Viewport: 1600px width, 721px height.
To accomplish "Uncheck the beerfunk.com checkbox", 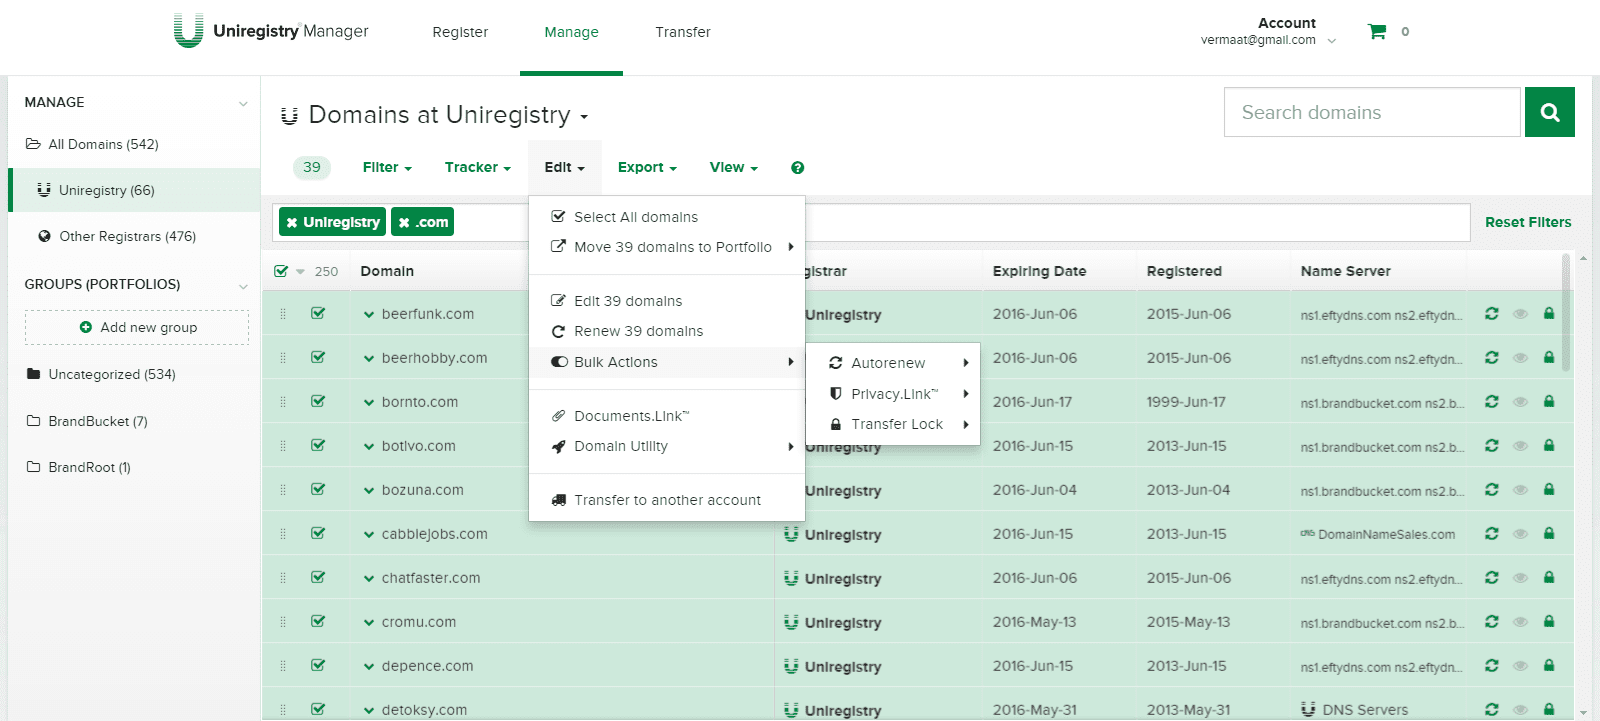I will click(x=318, y=313).
